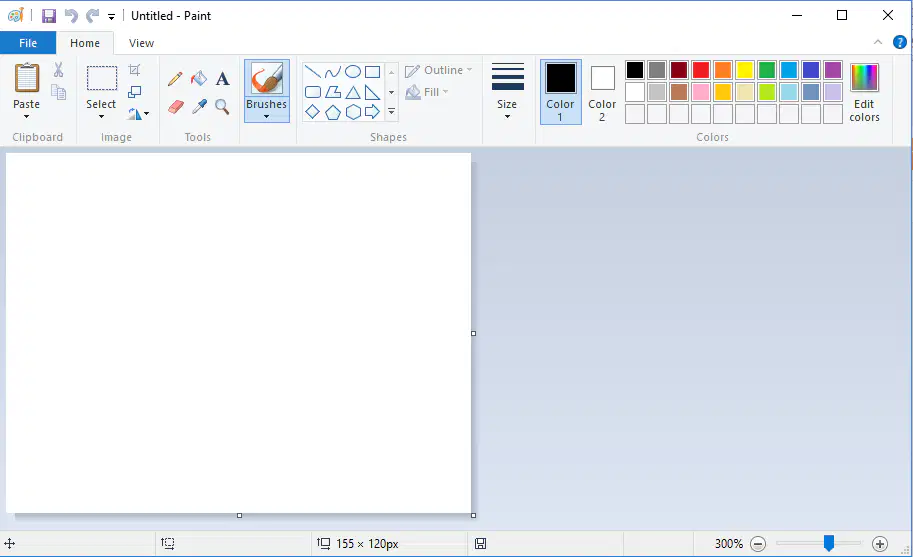
Task: Click the zoom out minus button
Action: [x=758, y=544]
